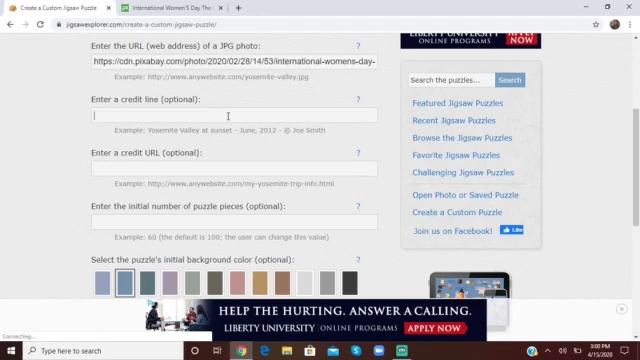Image resolution: width=640 pixels, height=360 pixels.
Task: Select the sage gray-green swatch
Action: click(x=192, y=283)
